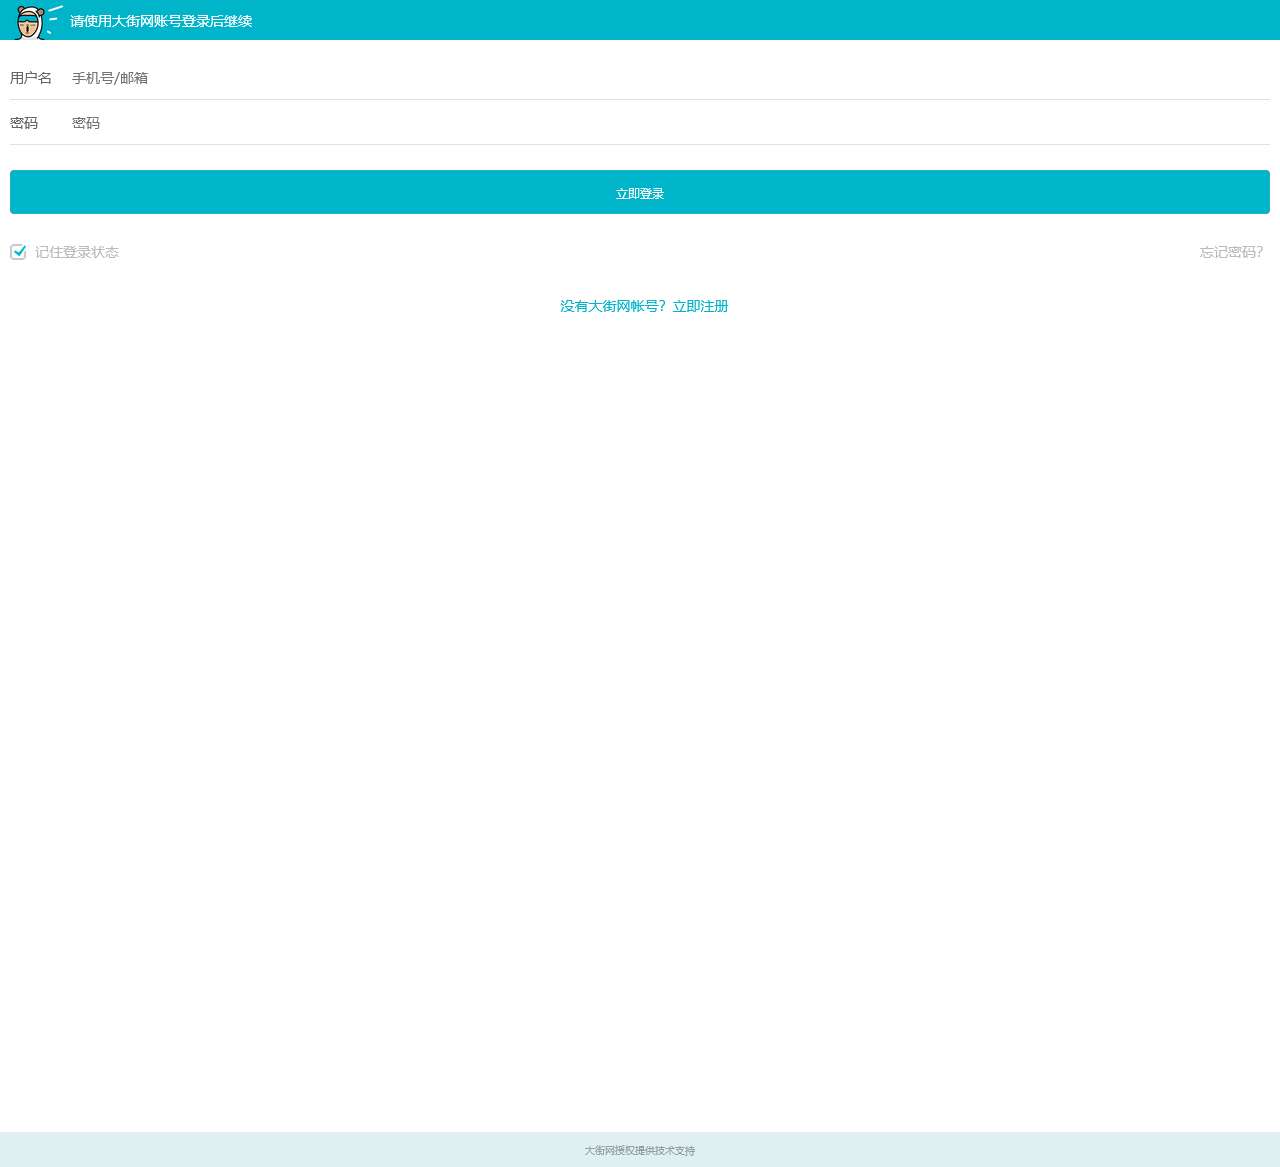Click the 密码 label left of password field

click(24, 123)
